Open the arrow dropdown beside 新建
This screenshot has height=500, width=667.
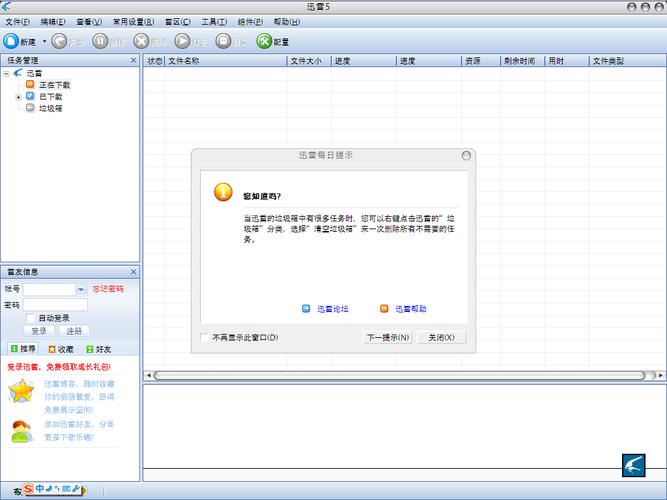pyautogui.click(x=44, y=42)
